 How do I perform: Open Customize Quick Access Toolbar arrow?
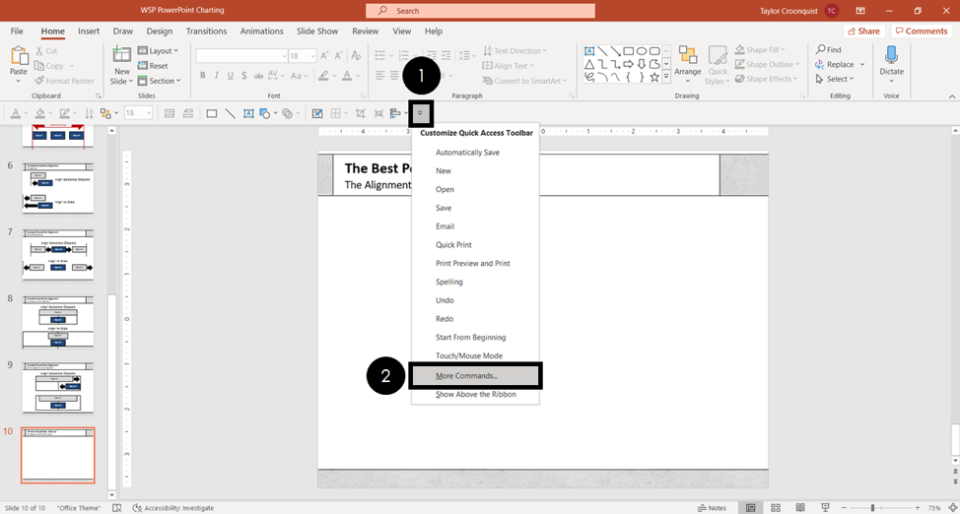[421, 113]
